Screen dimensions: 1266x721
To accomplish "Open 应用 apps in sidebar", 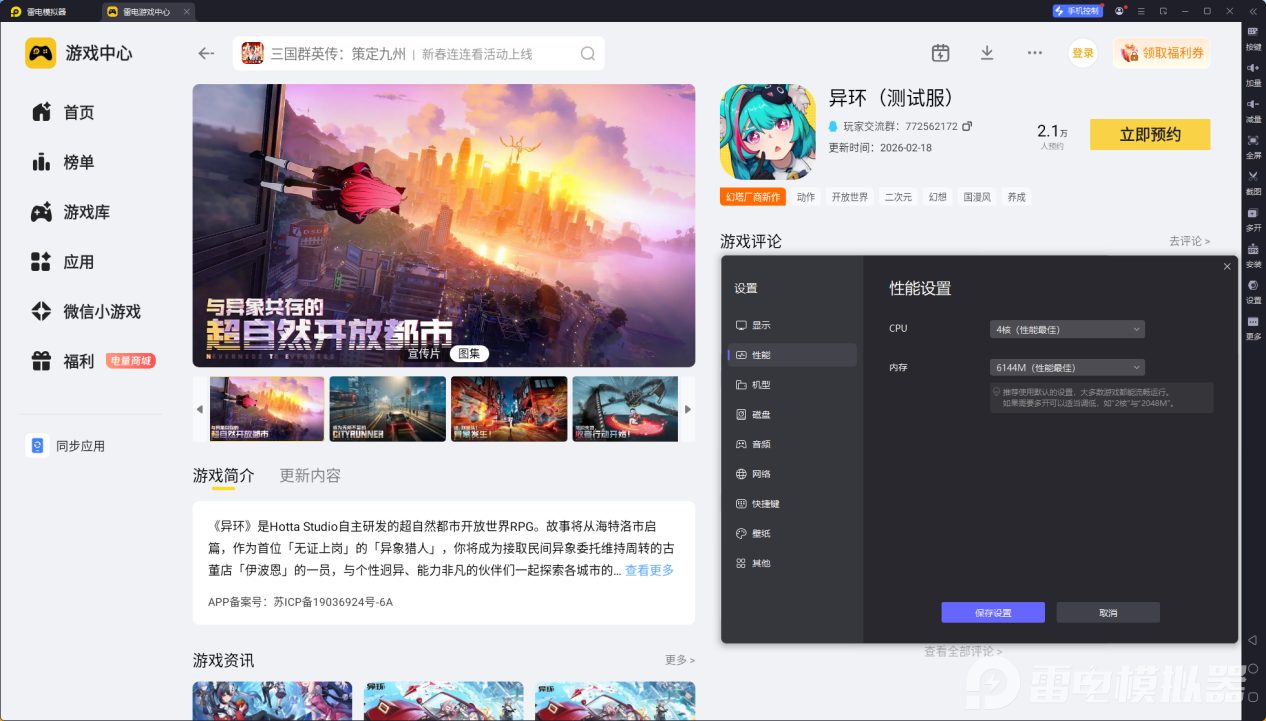I will 64,262.
